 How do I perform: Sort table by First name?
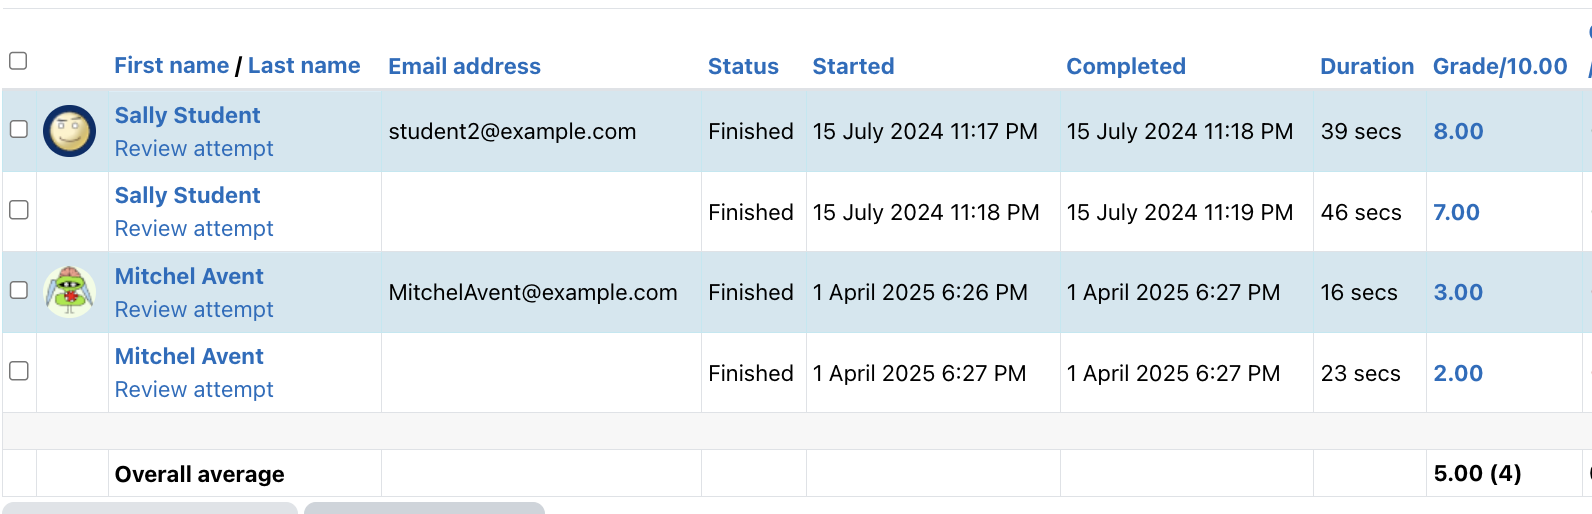click(x=171, y=65)
